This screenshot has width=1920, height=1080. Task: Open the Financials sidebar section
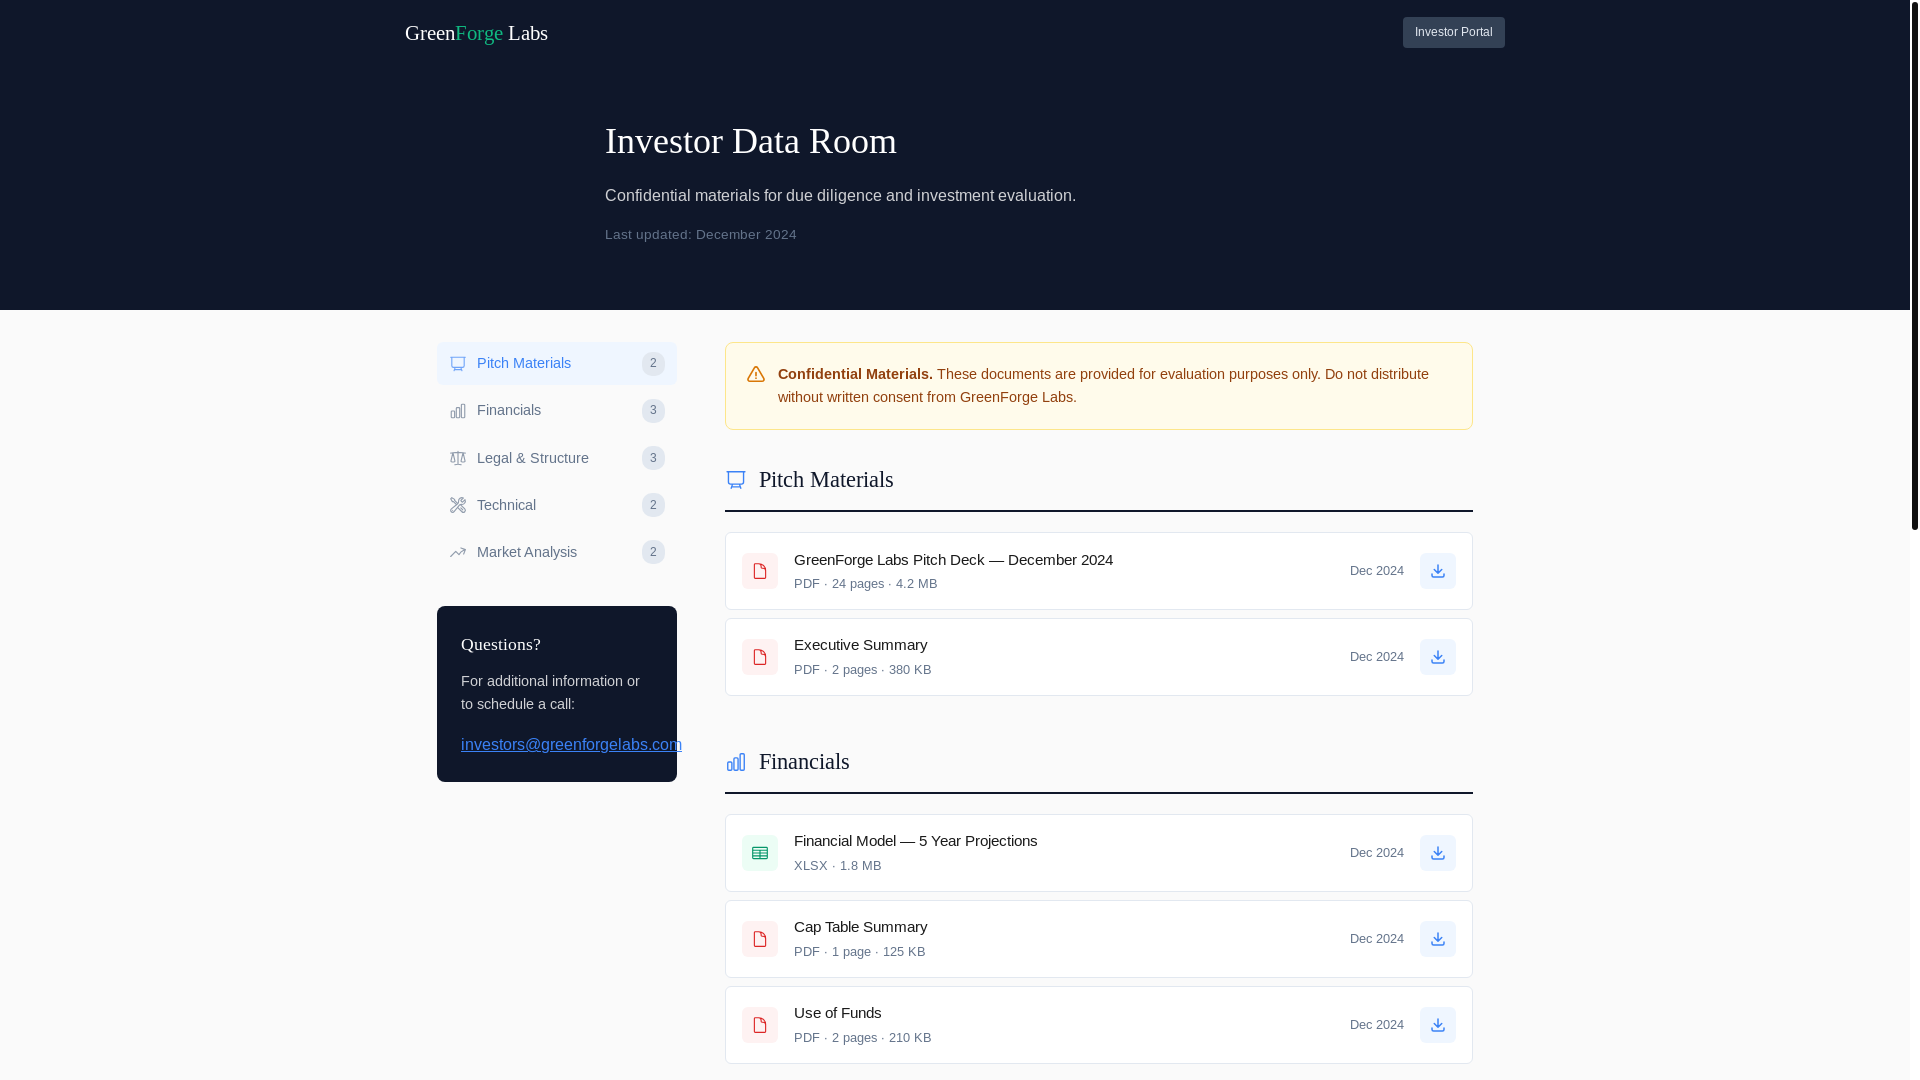click(x=557, y=411)
